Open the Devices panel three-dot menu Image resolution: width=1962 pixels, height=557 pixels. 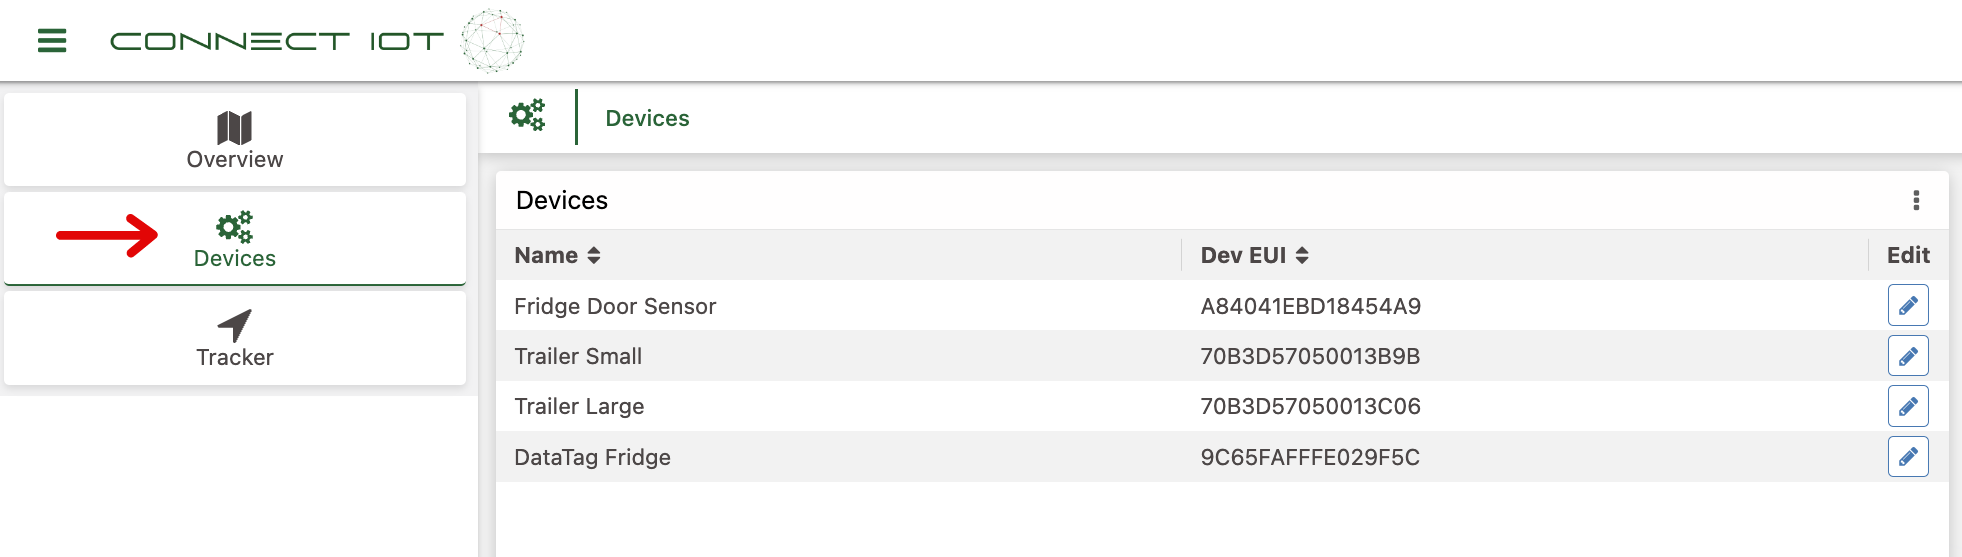(1916, 200)
